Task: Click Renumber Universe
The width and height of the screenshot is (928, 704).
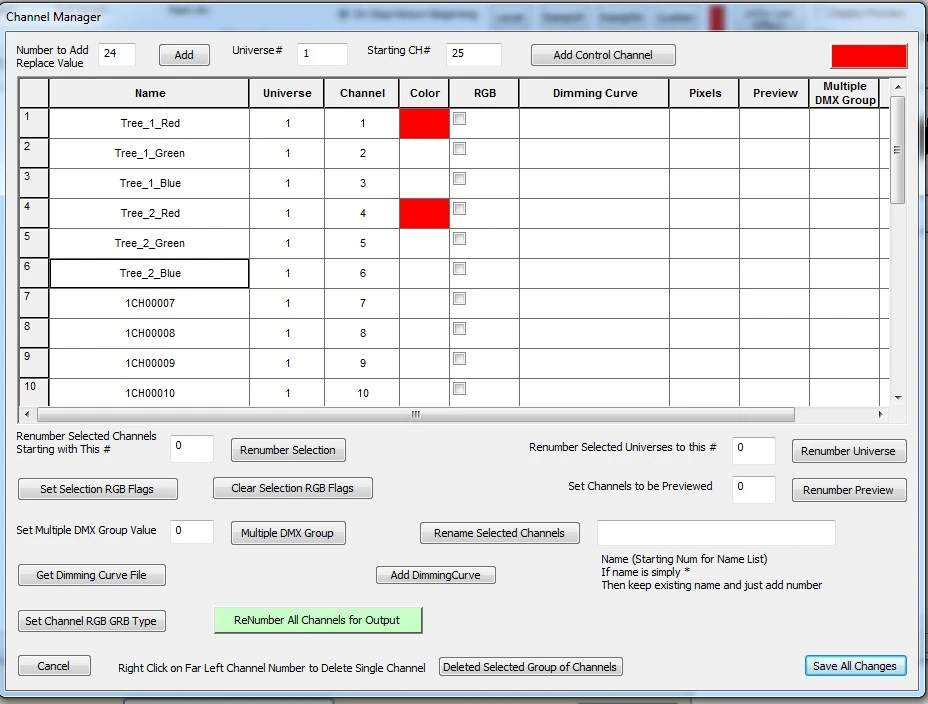Action: tap(849, 451)
